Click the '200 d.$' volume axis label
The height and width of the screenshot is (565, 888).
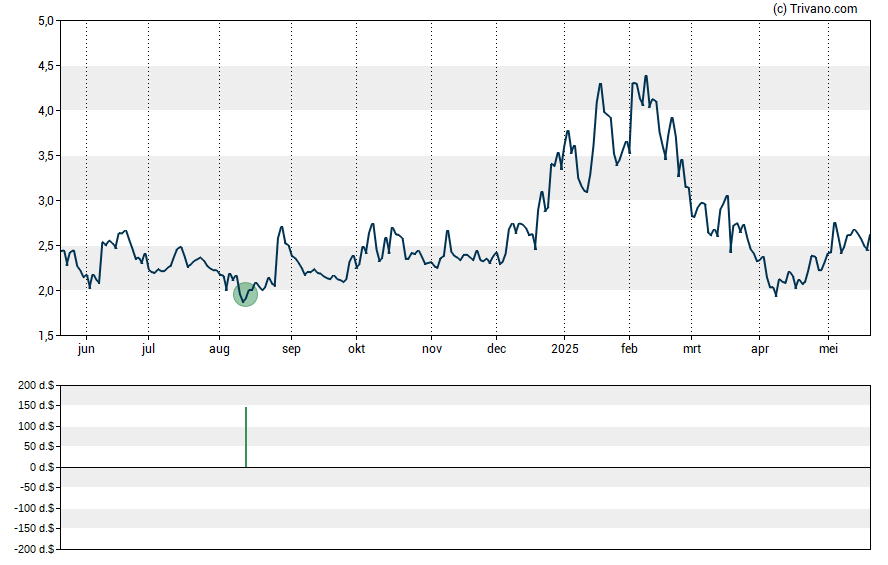pos(36,385)
